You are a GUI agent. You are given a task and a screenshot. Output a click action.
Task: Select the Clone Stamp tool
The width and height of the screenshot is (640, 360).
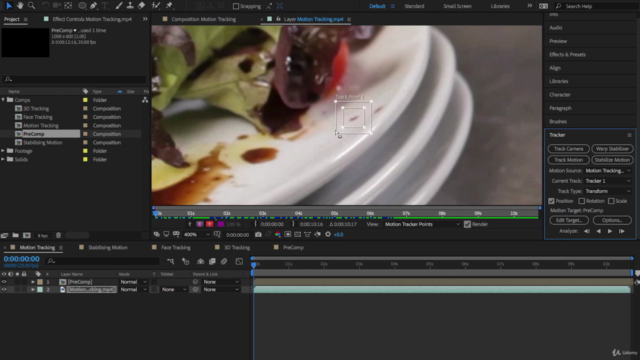pyautogui.click(x=130, y=6)
